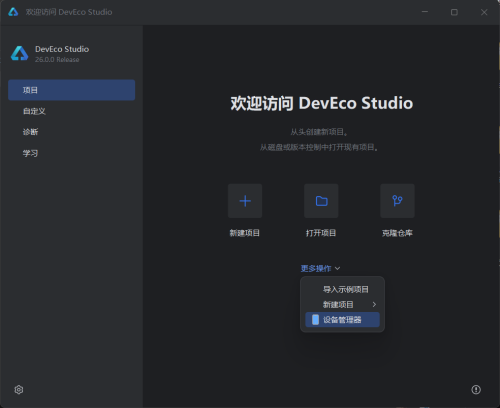
Task: Click the folder icon to open project
Action: [321, 201]
